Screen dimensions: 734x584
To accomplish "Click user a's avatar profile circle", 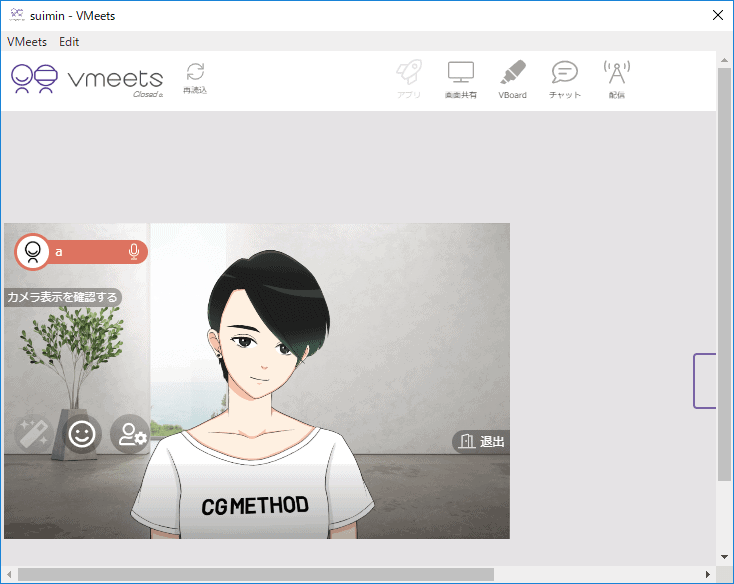I will [x=33, y=252].
